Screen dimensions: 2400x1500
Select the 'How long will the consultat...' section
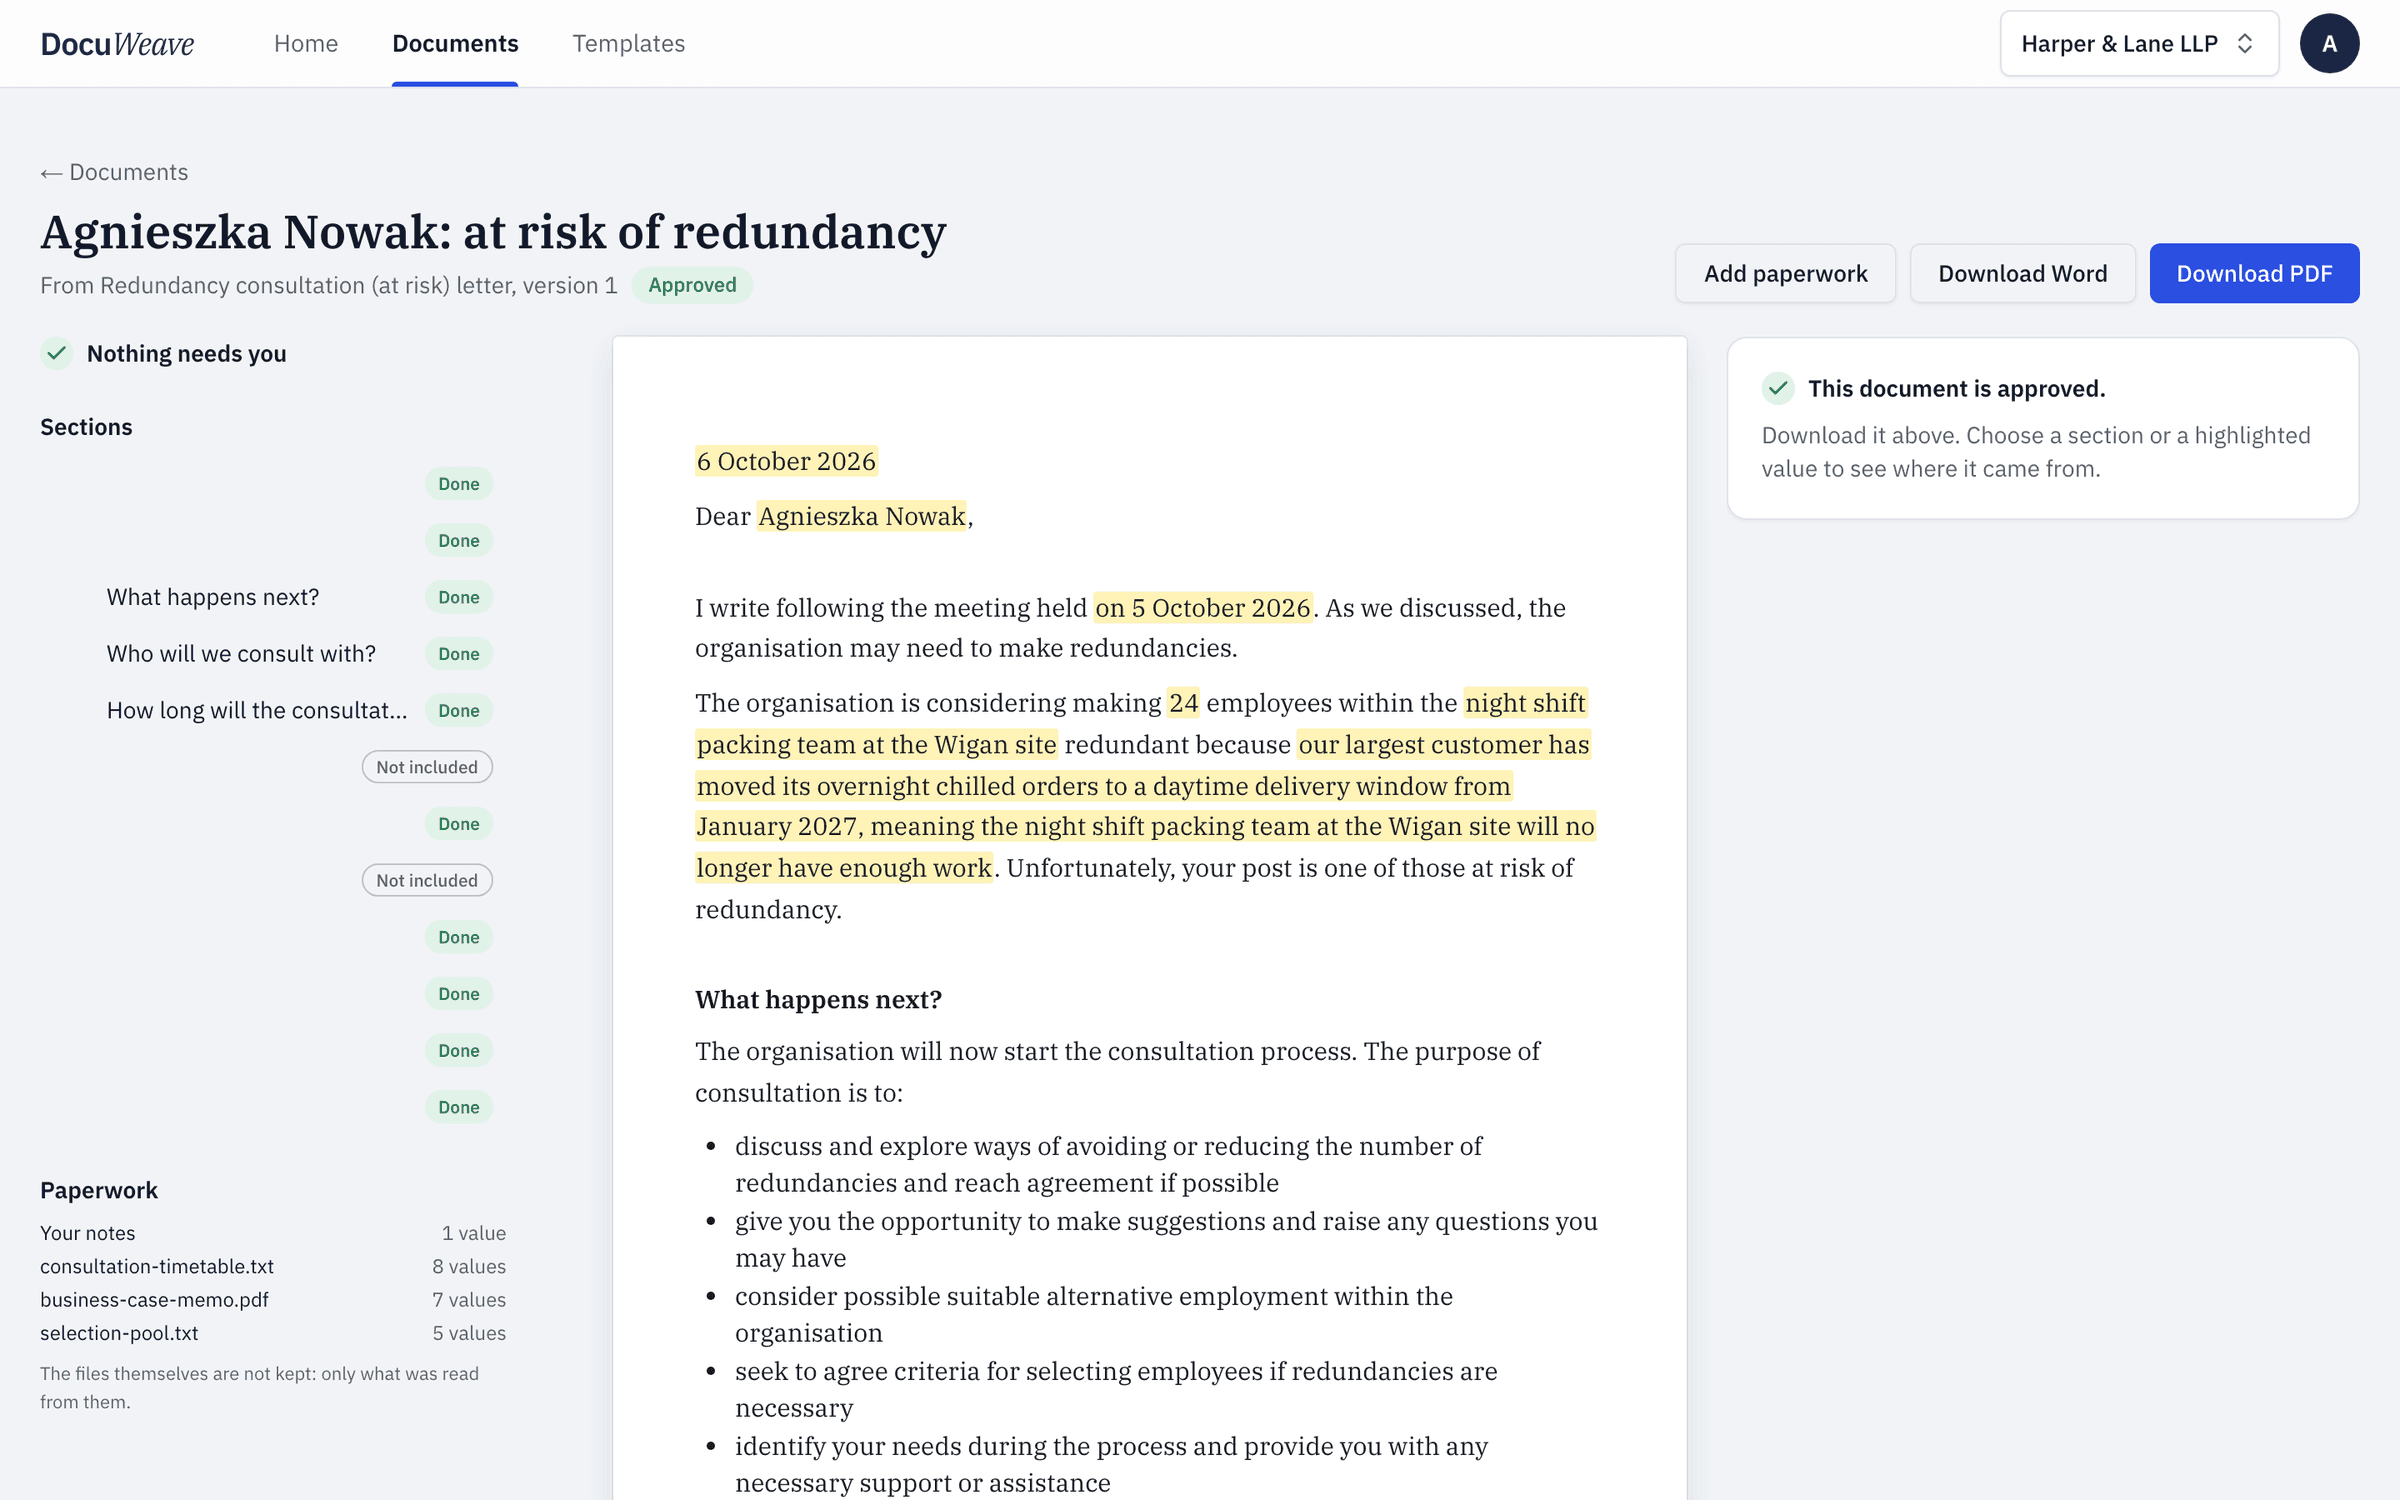pos(268,711)
